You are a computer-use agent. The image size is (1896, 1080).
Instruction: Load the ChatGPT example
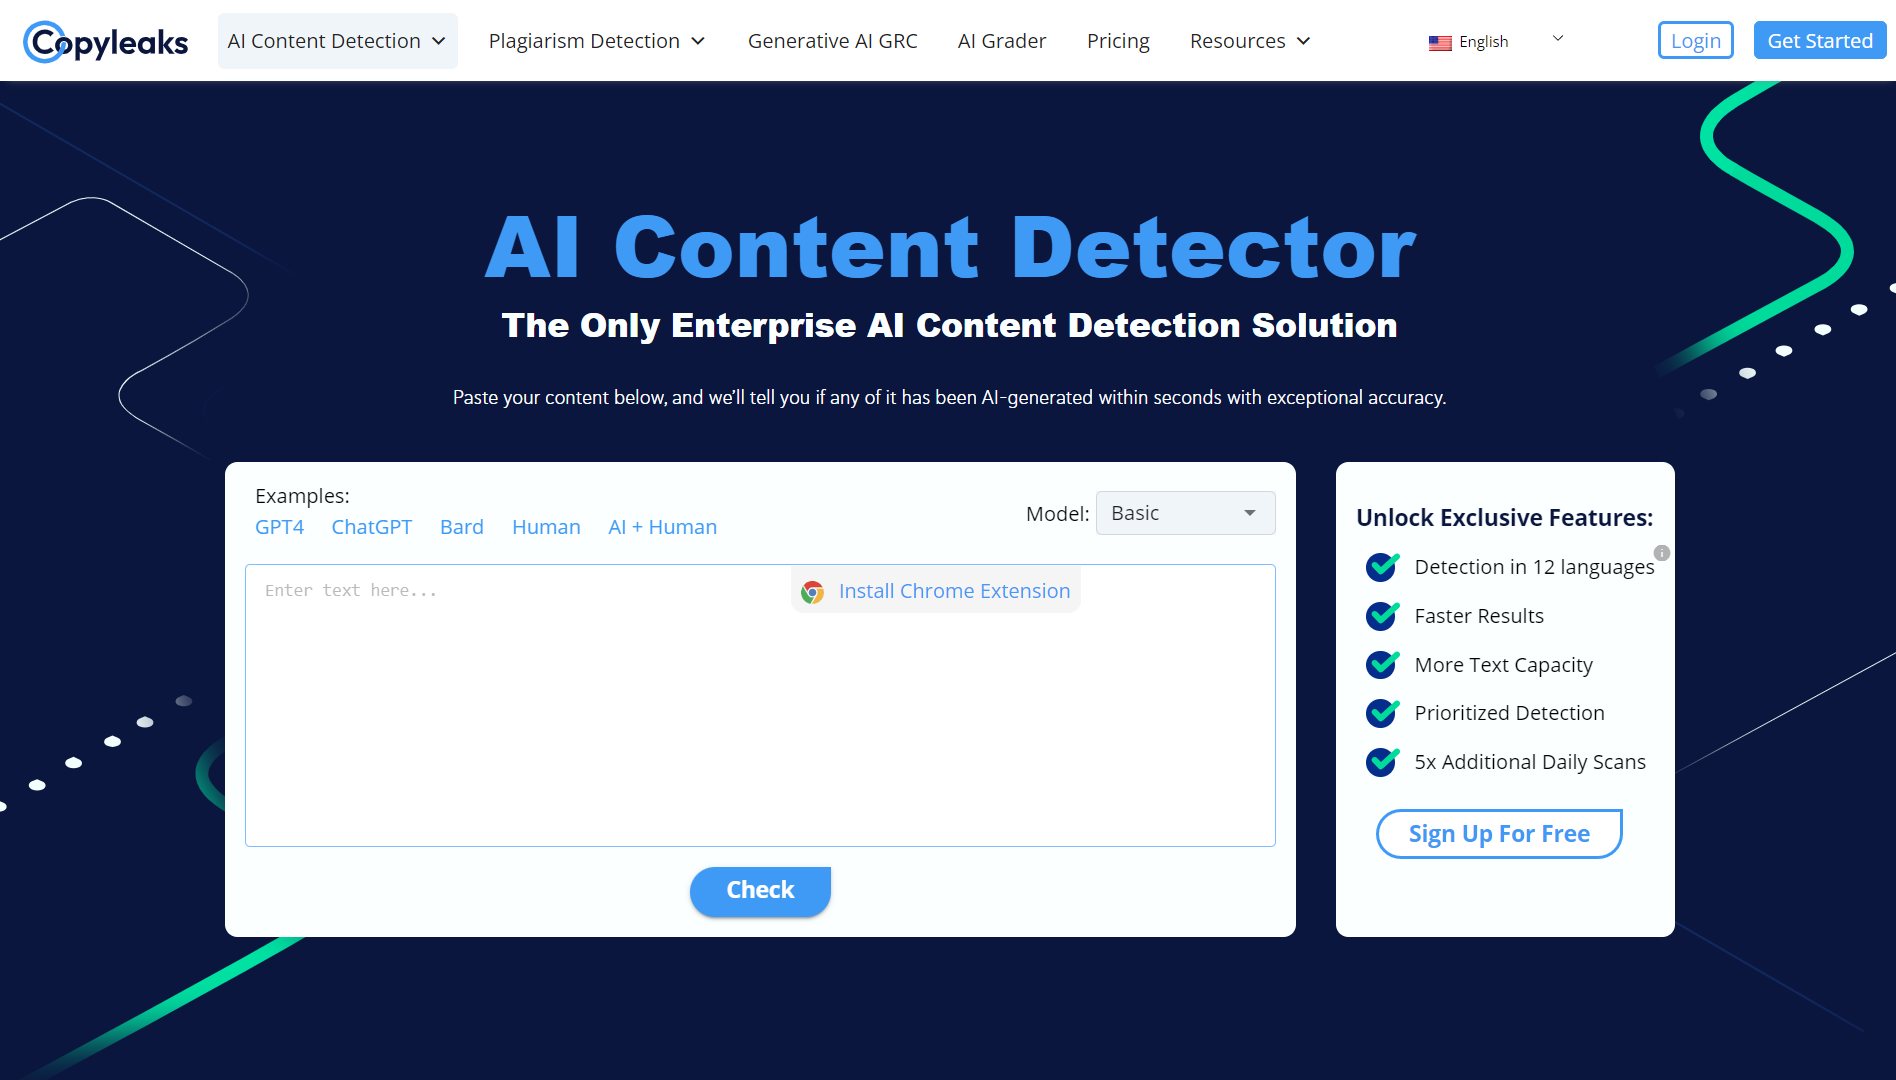pos(371,527)
